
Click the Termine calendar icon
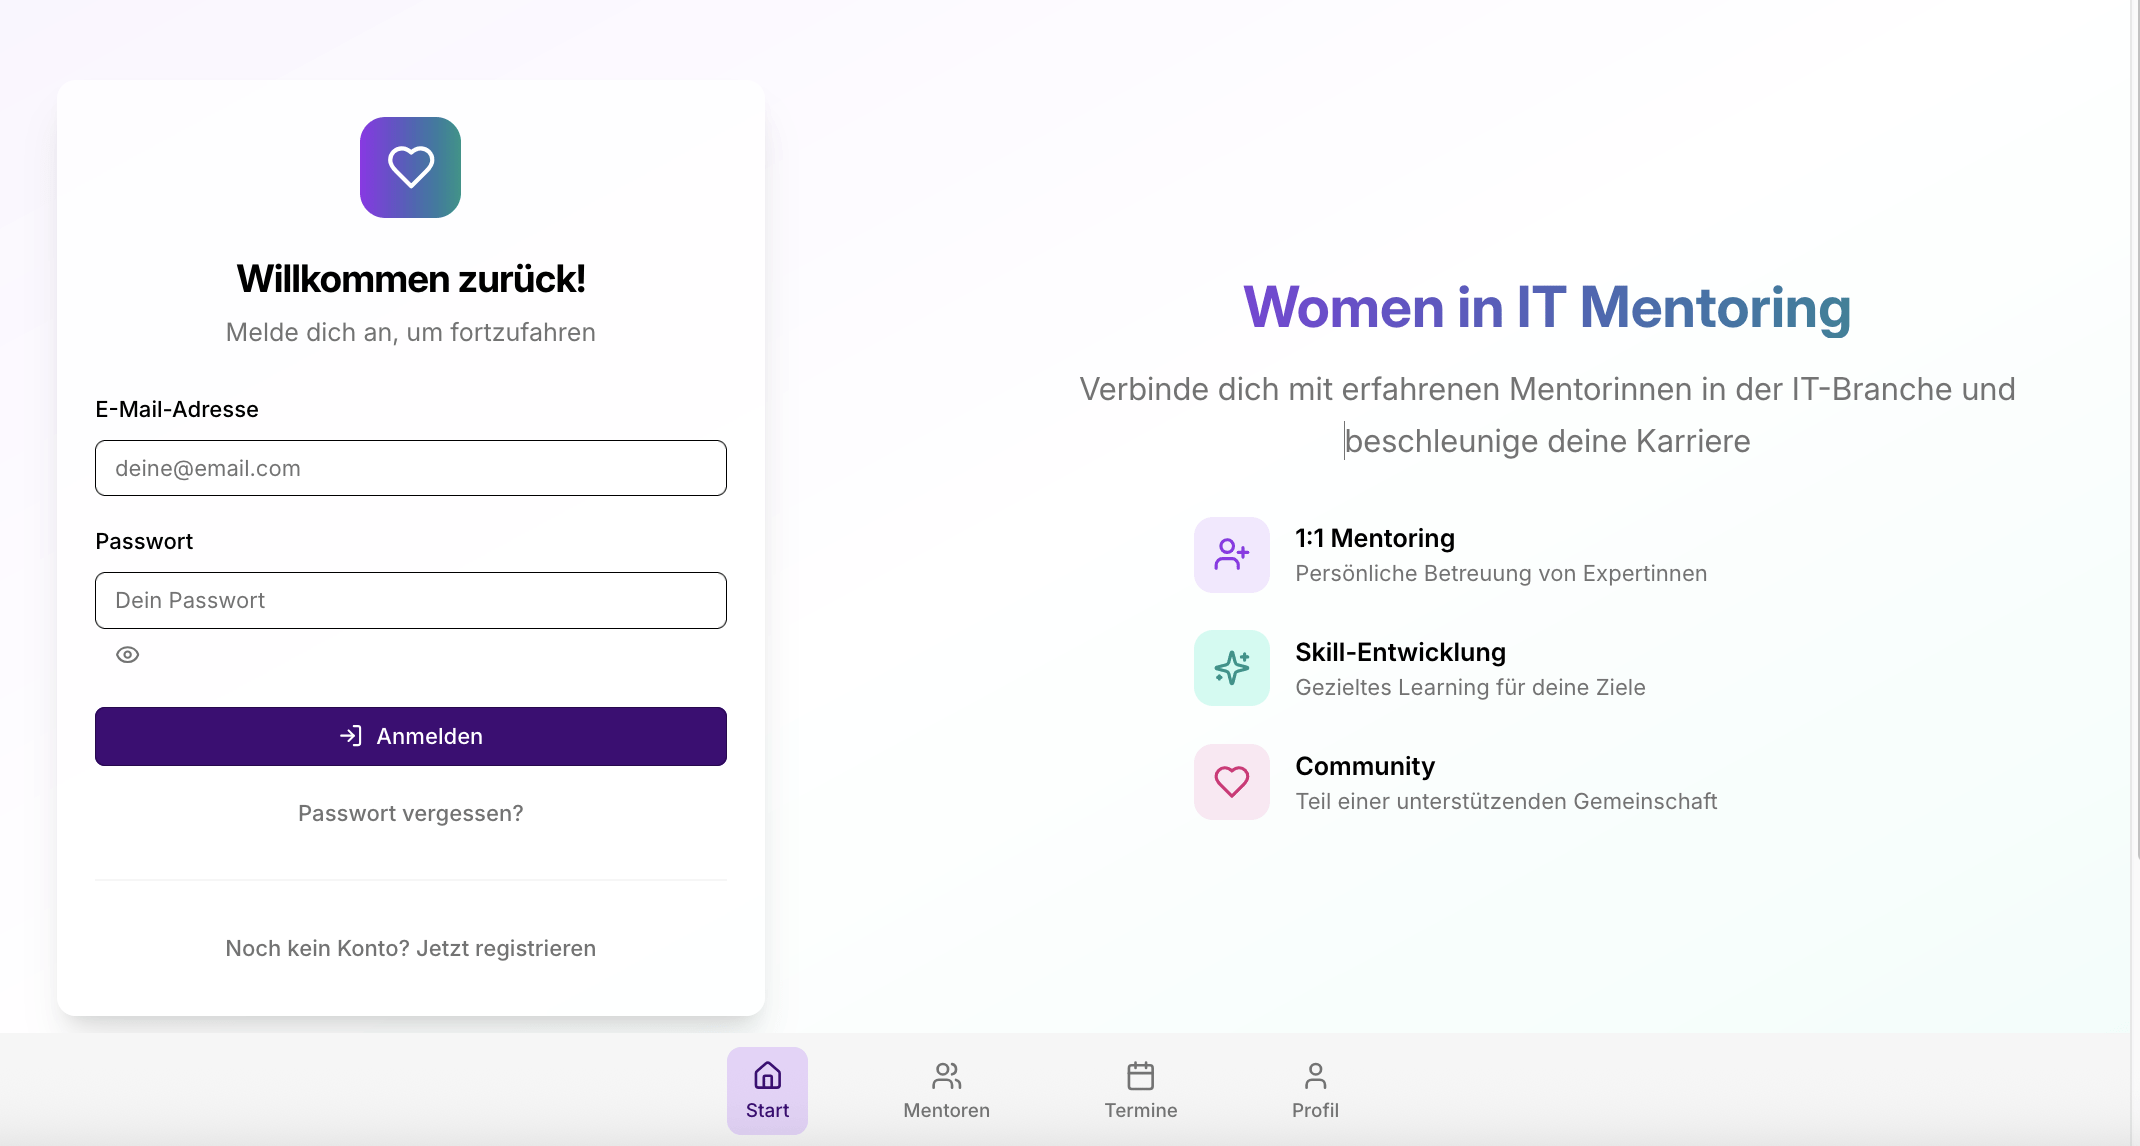point(1140,1076)
